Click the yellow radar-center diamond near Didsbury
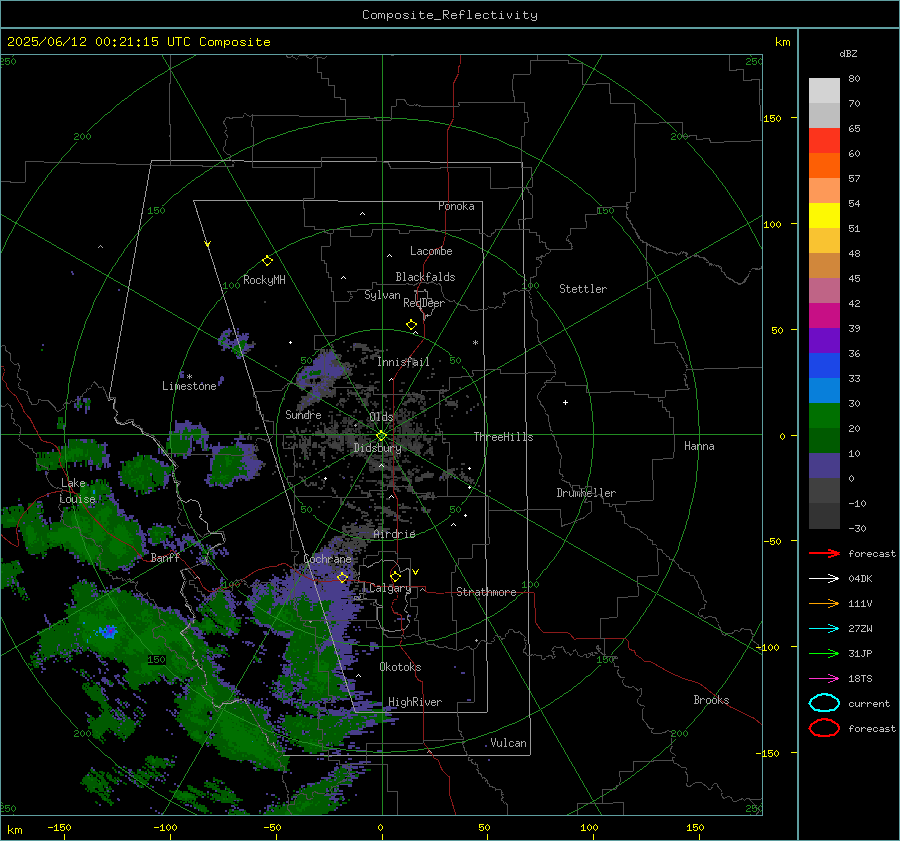The height and width of the screenshot is (841, 900). (381, 436)
